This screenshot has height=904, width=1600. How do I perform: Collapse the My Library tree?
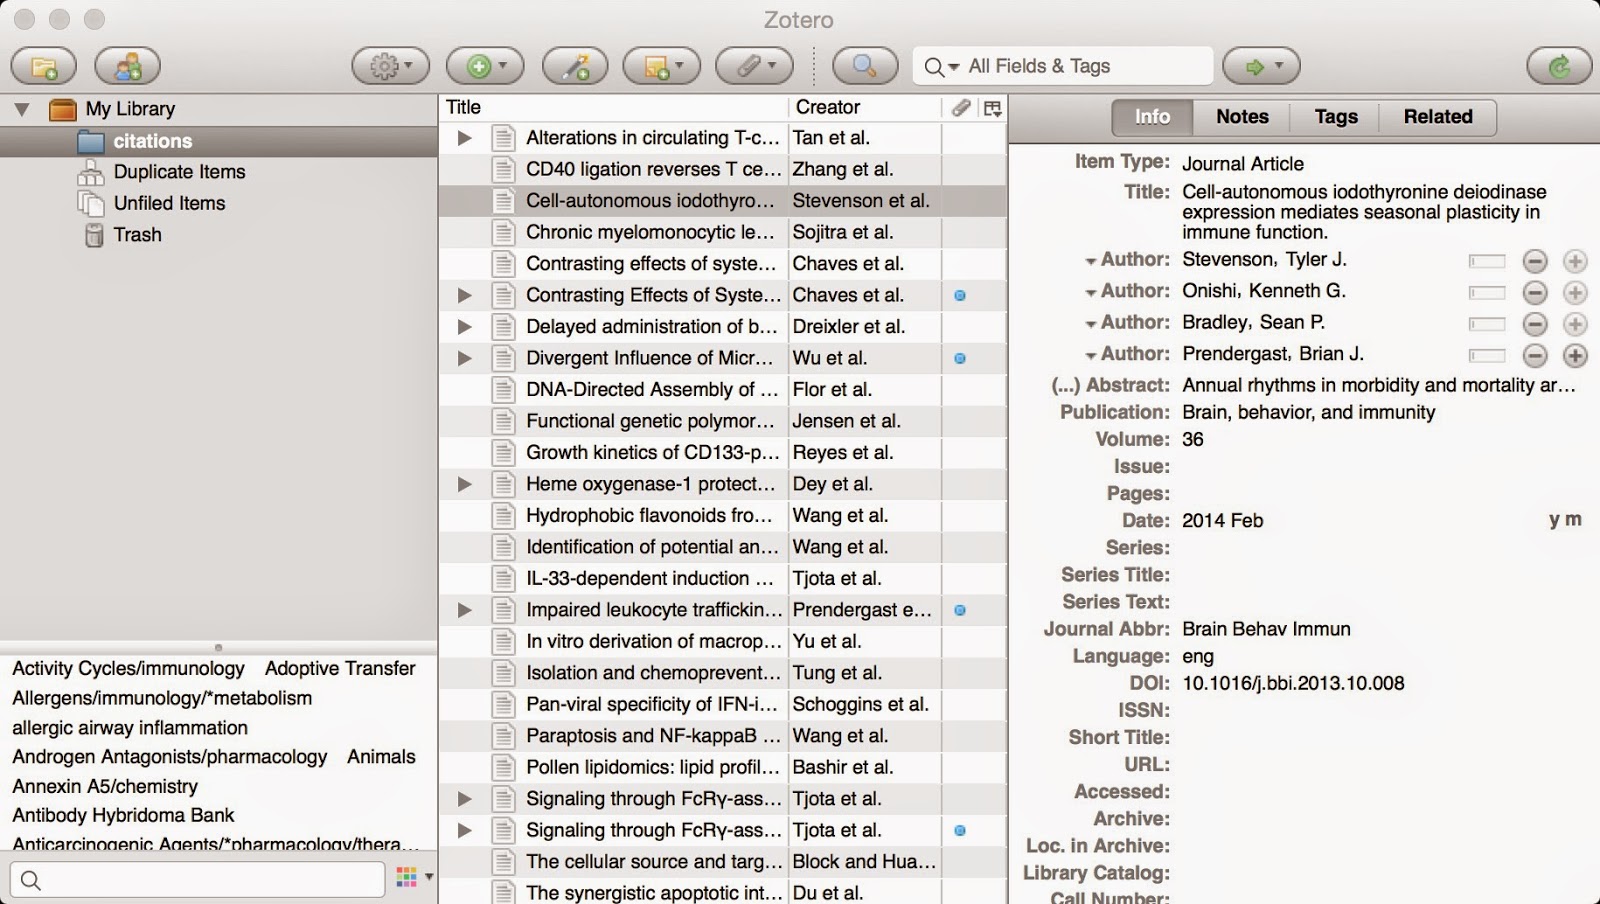coord(21,109)
